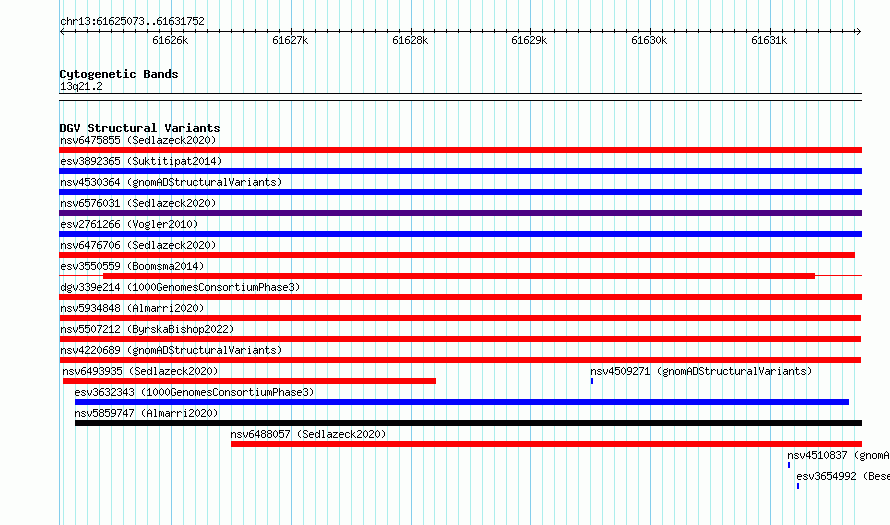Click the red bar for nsv5934848
Image resolution: width=890 pixels, height=525 pixels.
(x=460, y=318)
